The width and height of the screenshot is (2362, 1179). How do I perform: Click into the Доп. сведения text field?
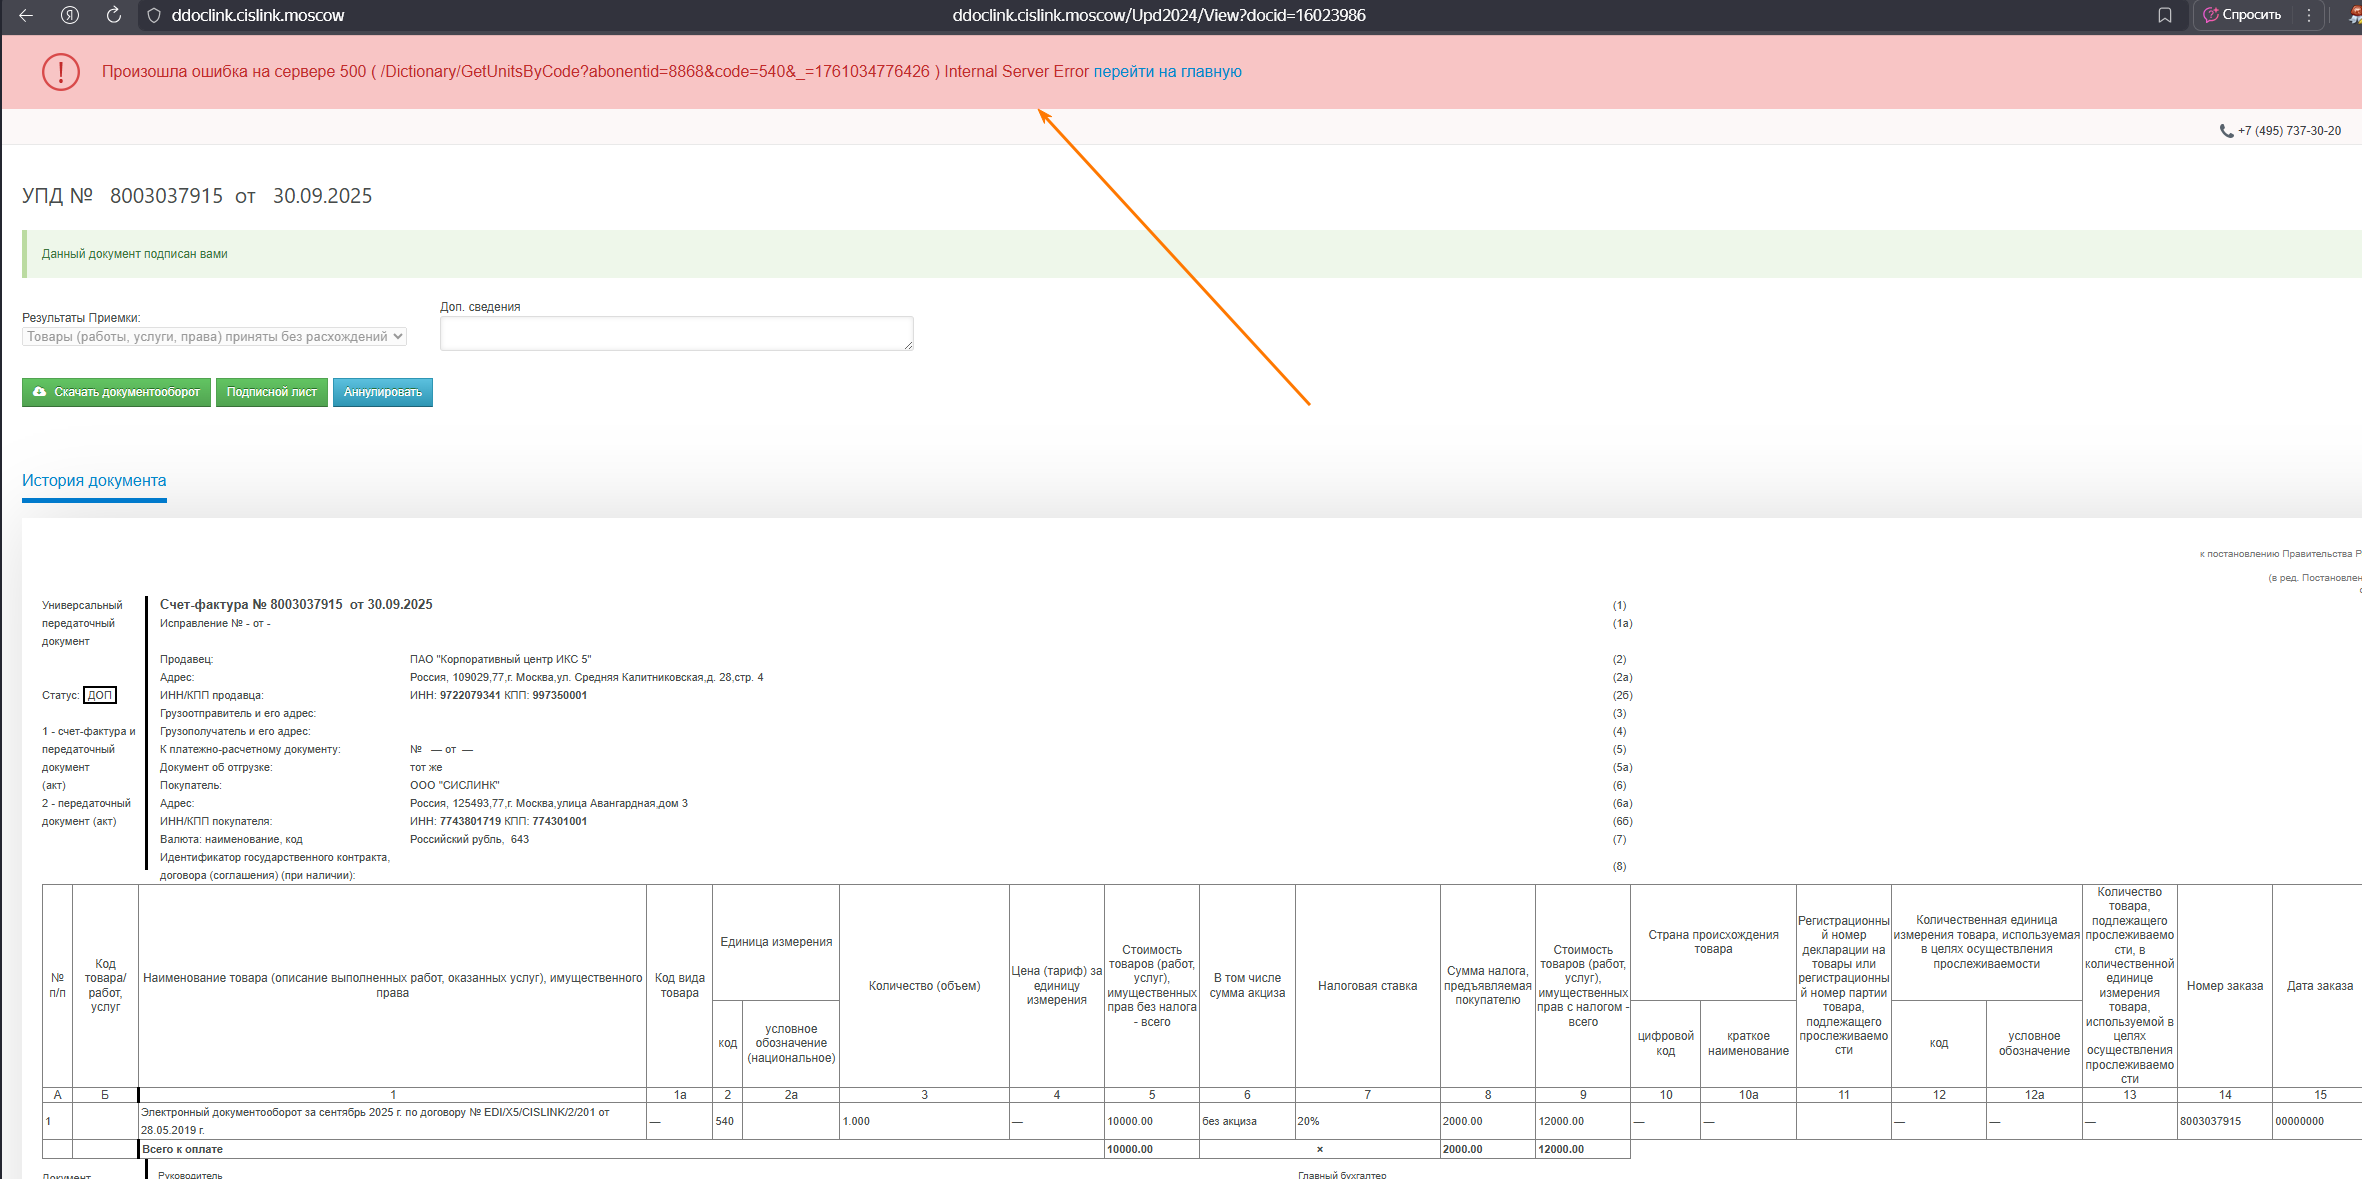tap(676, 334)
